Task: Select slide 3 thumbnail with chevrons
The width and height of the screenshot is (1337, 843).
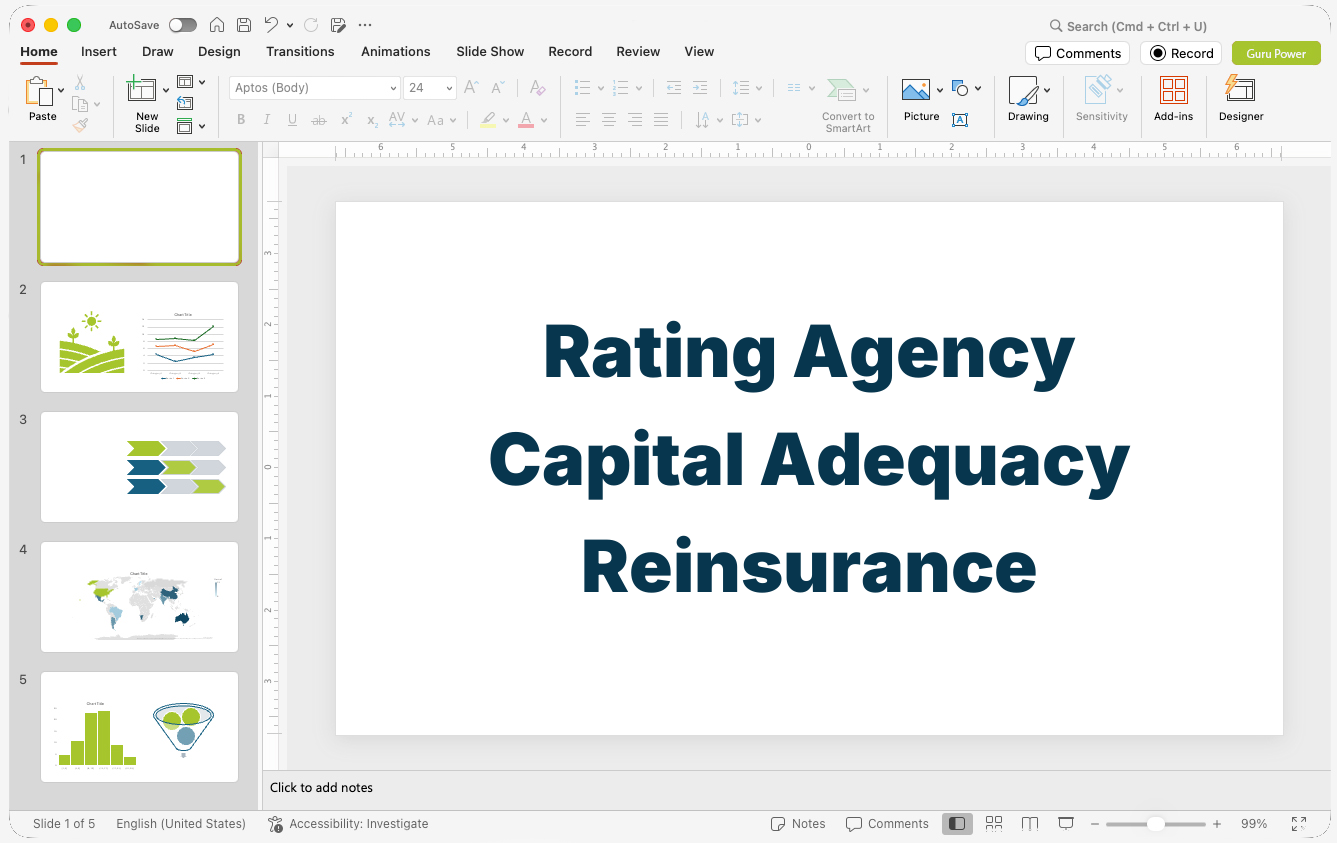Action: coord(139,467)
